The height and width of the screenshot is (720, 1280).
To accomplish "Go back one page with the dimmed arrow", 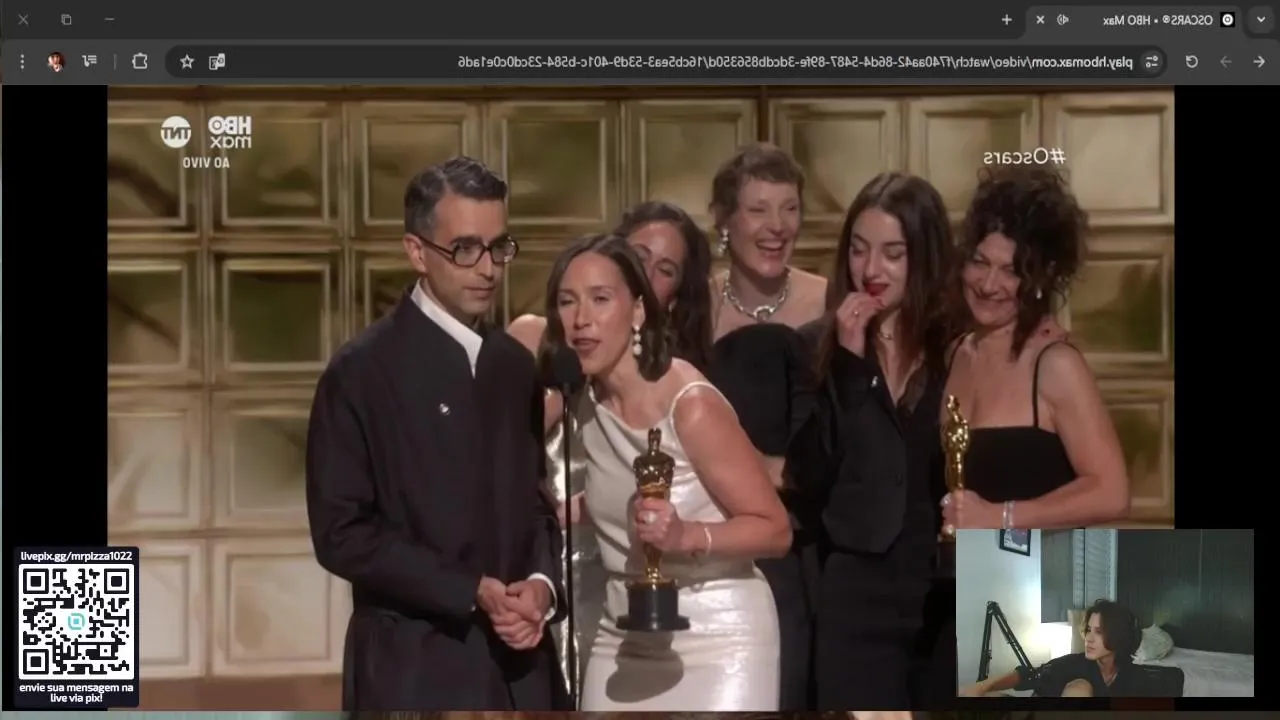I will pyautogui.click(x=1225, y=62).
